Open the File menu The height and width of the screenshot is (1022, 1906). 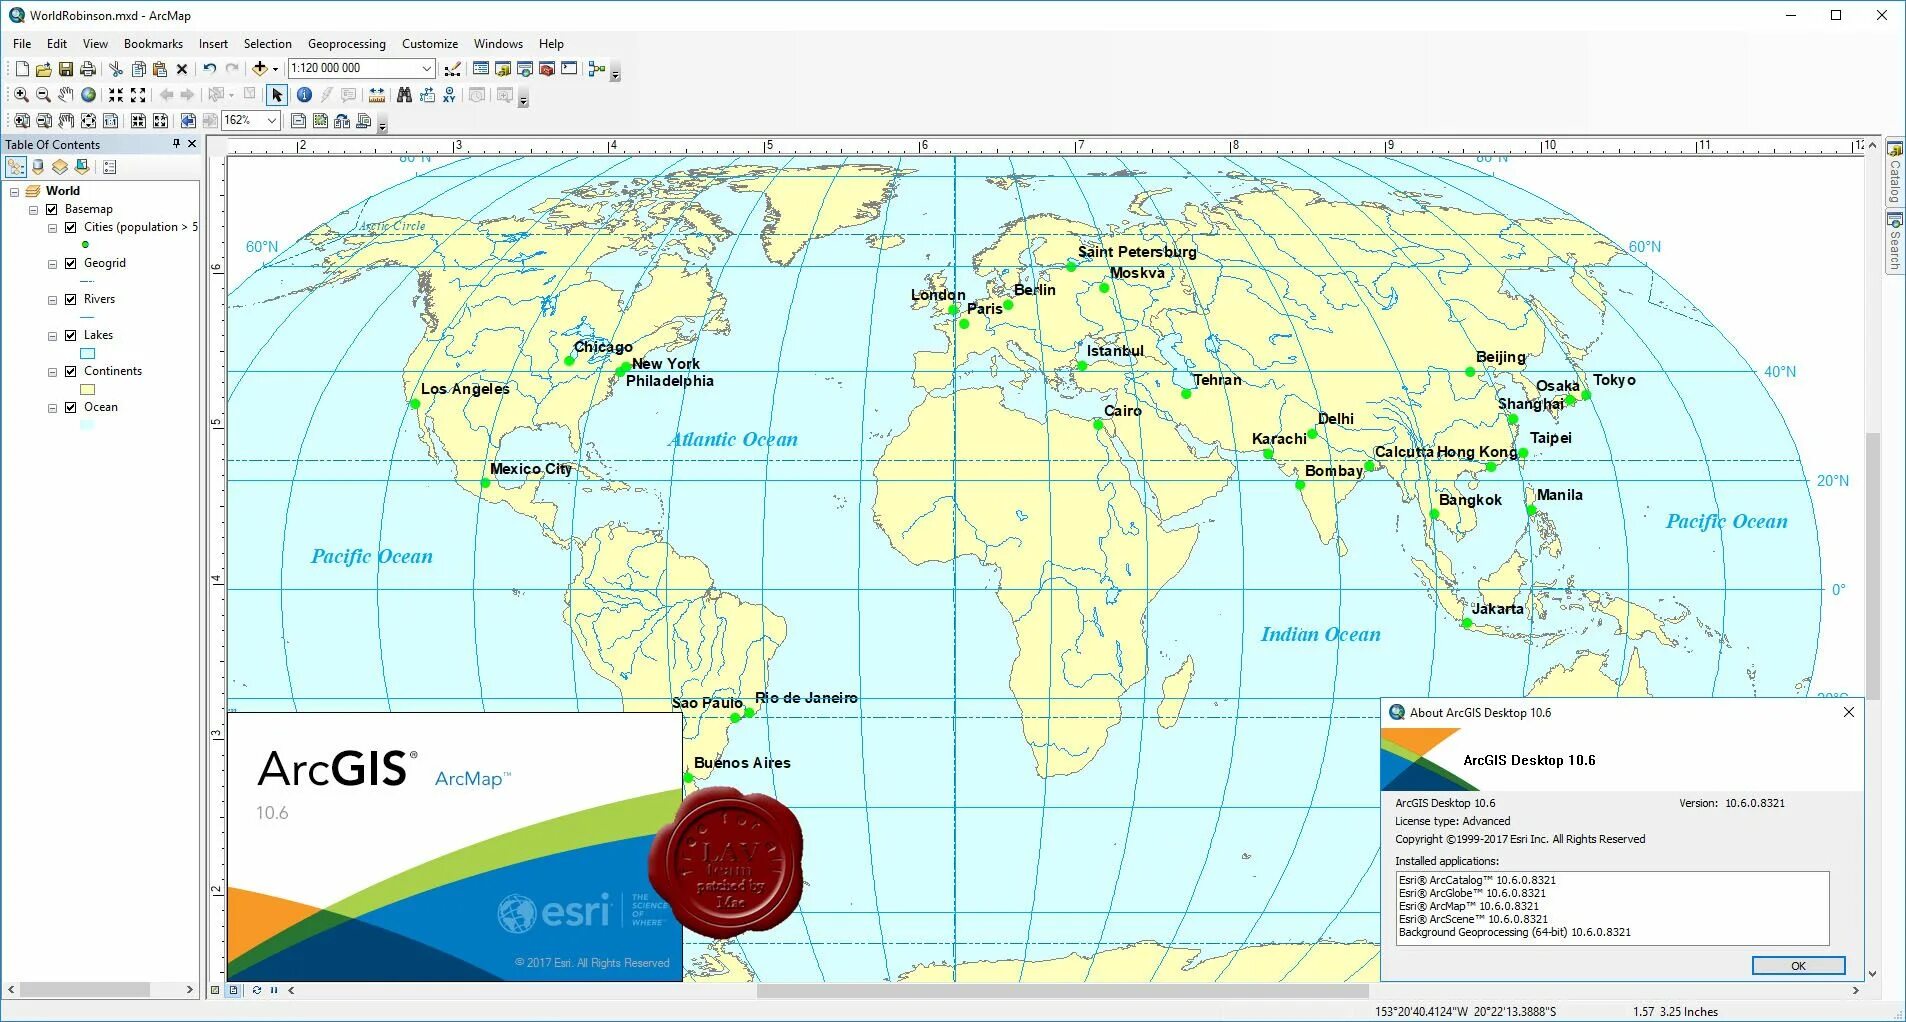point(22,44)
